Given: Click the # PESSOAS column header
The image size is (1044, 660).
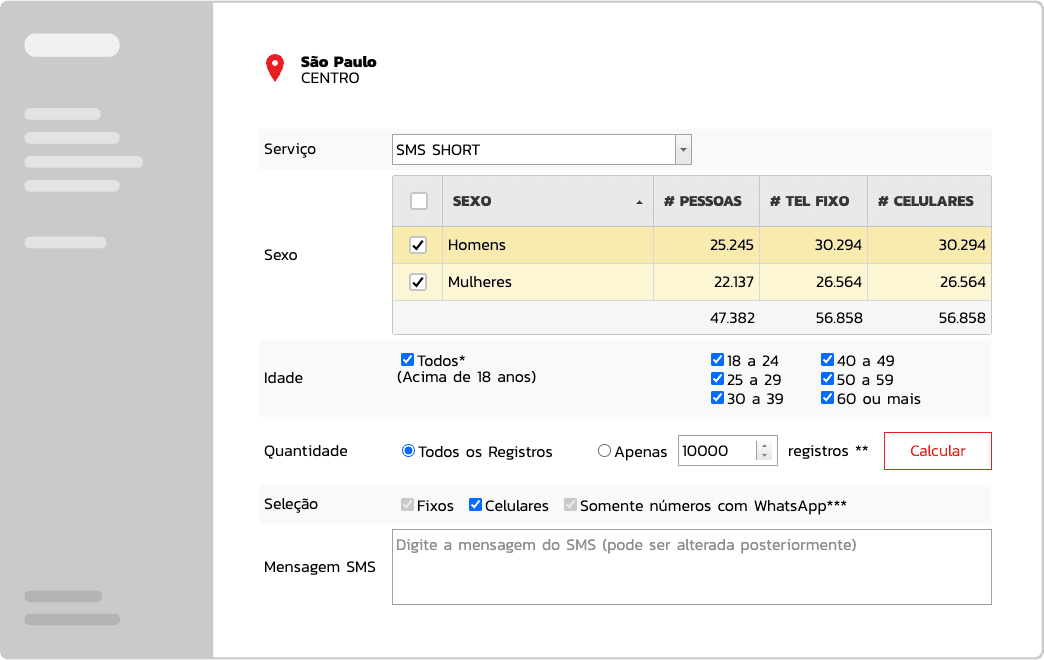Looking at the screenshot, I should [x=705, y=201].
